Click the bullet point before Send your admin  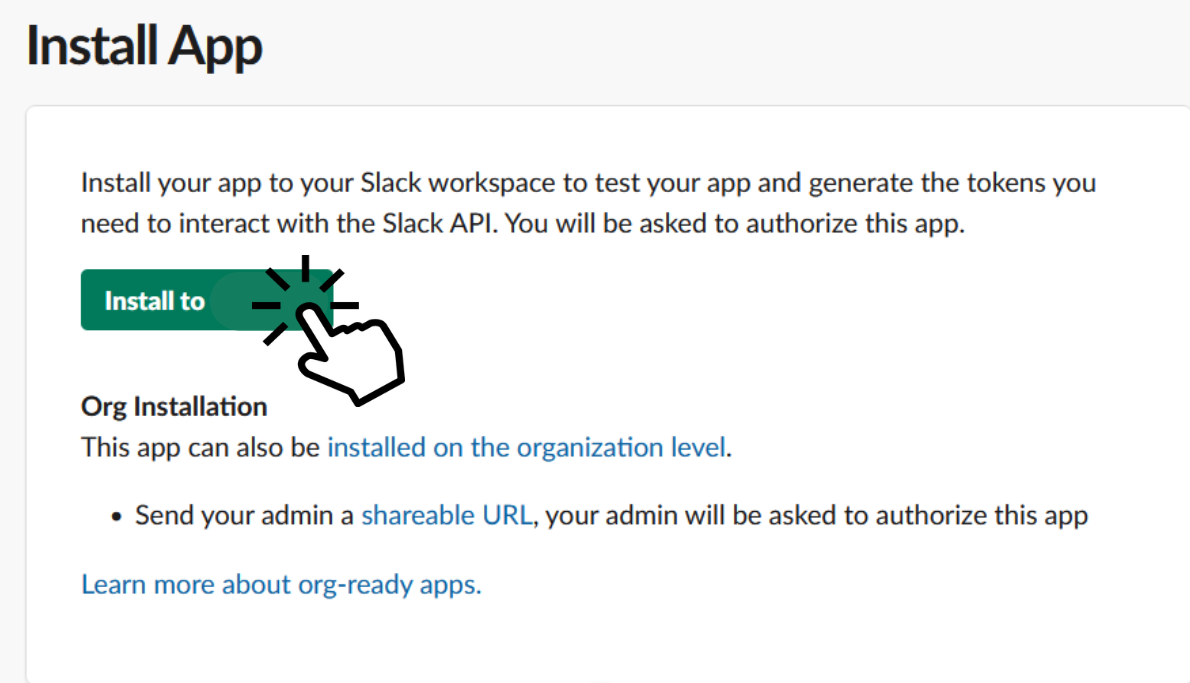(116, 517)
